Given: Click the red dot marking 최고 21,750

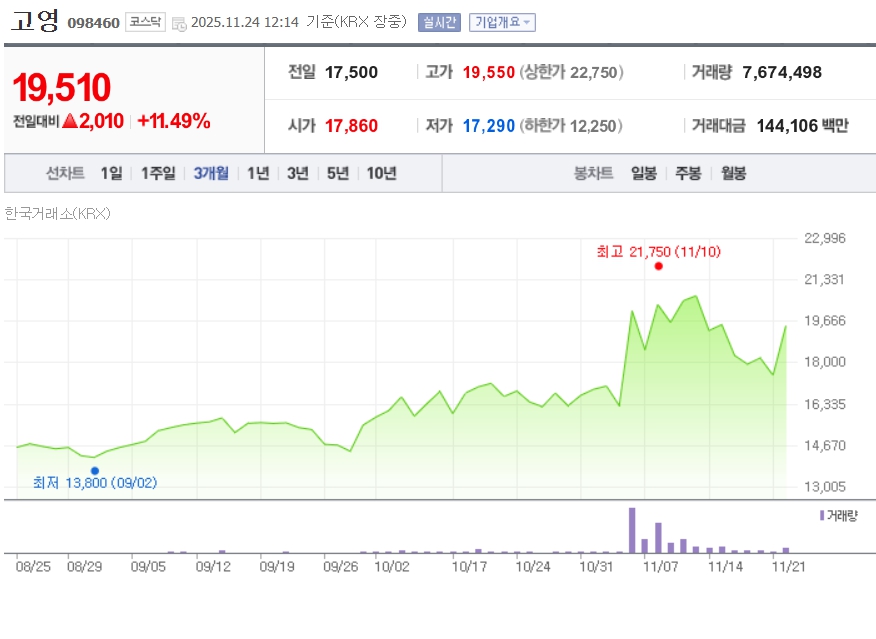Looking at the screenshot, I should click(x=658, y=266).
